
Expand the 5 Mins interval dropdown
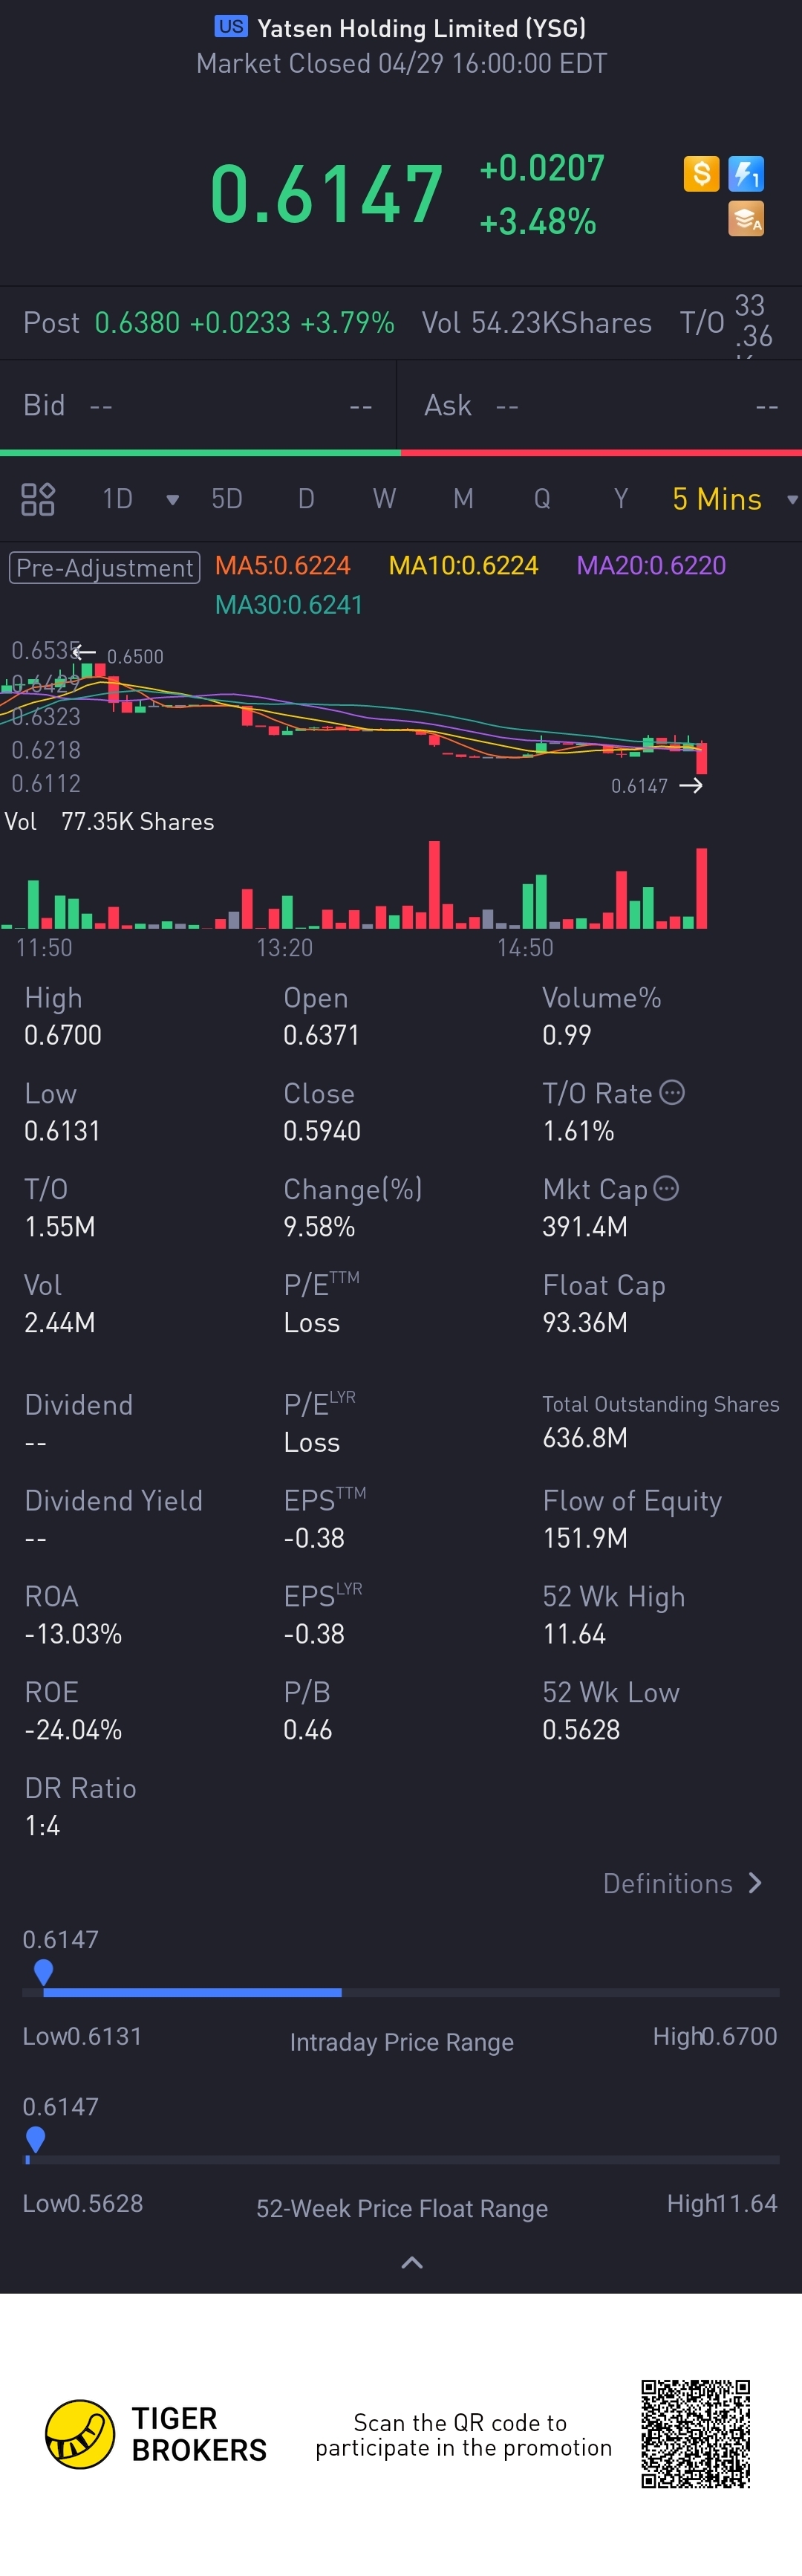(x=792, y=500)
